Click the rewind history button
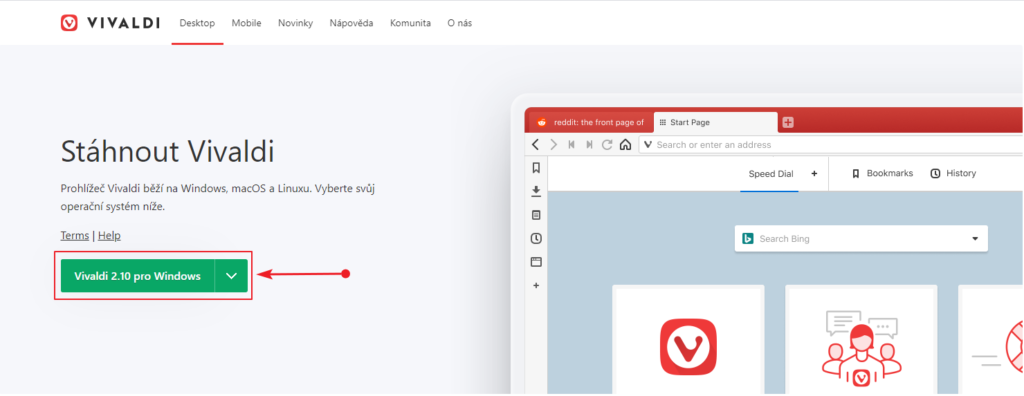 (x=571, y=144)
